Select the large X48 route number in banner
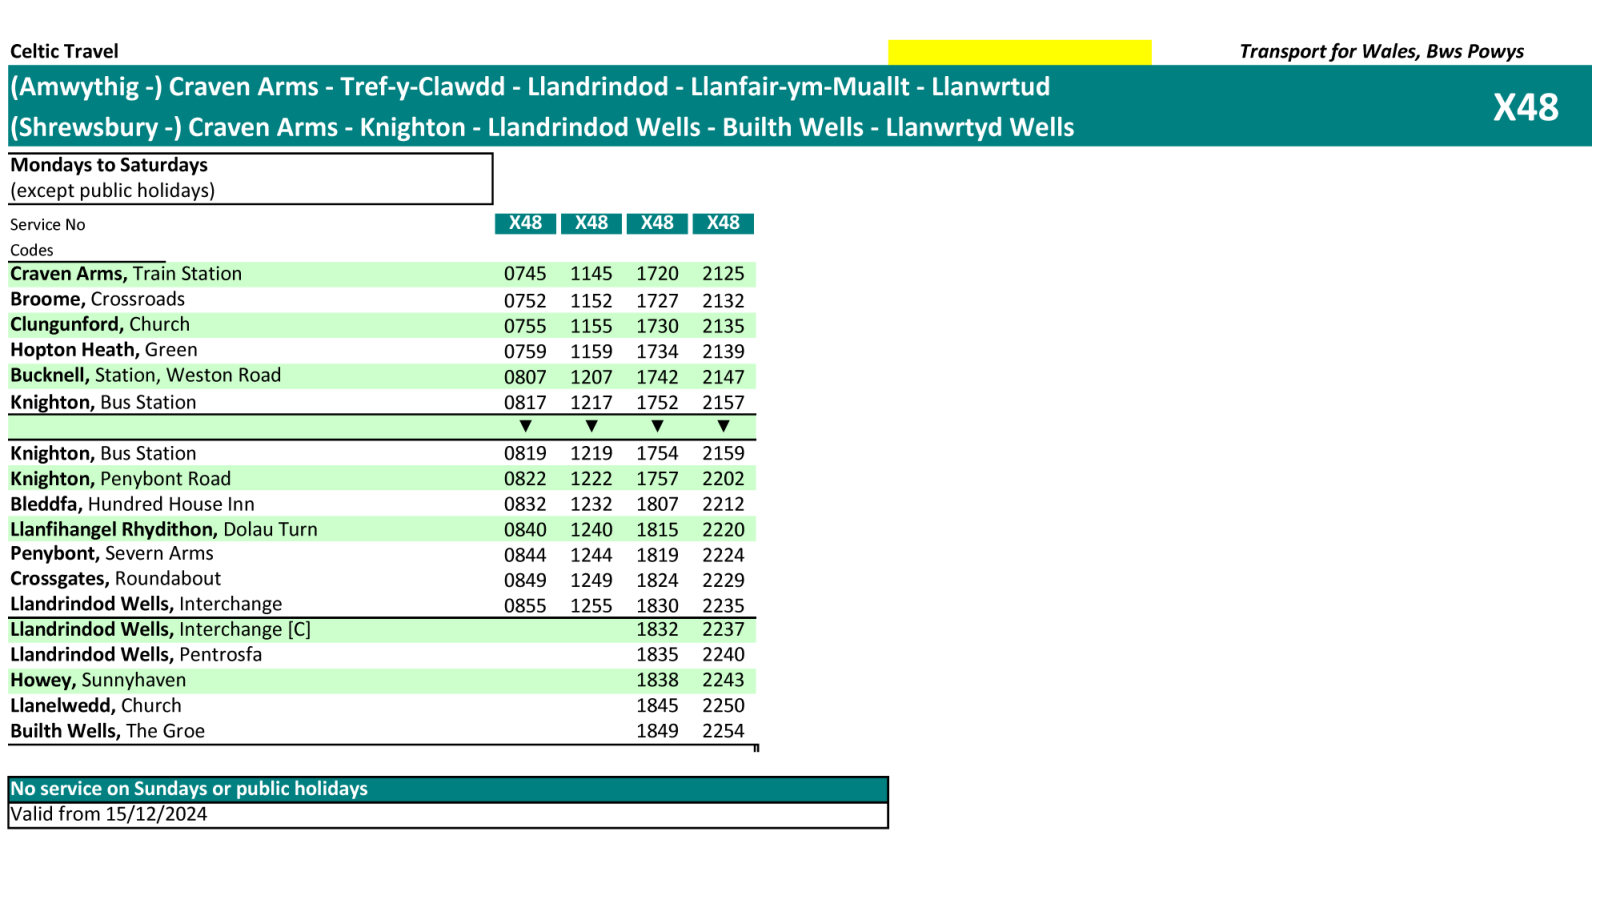1600x924 pixels. coord(1526,107)
